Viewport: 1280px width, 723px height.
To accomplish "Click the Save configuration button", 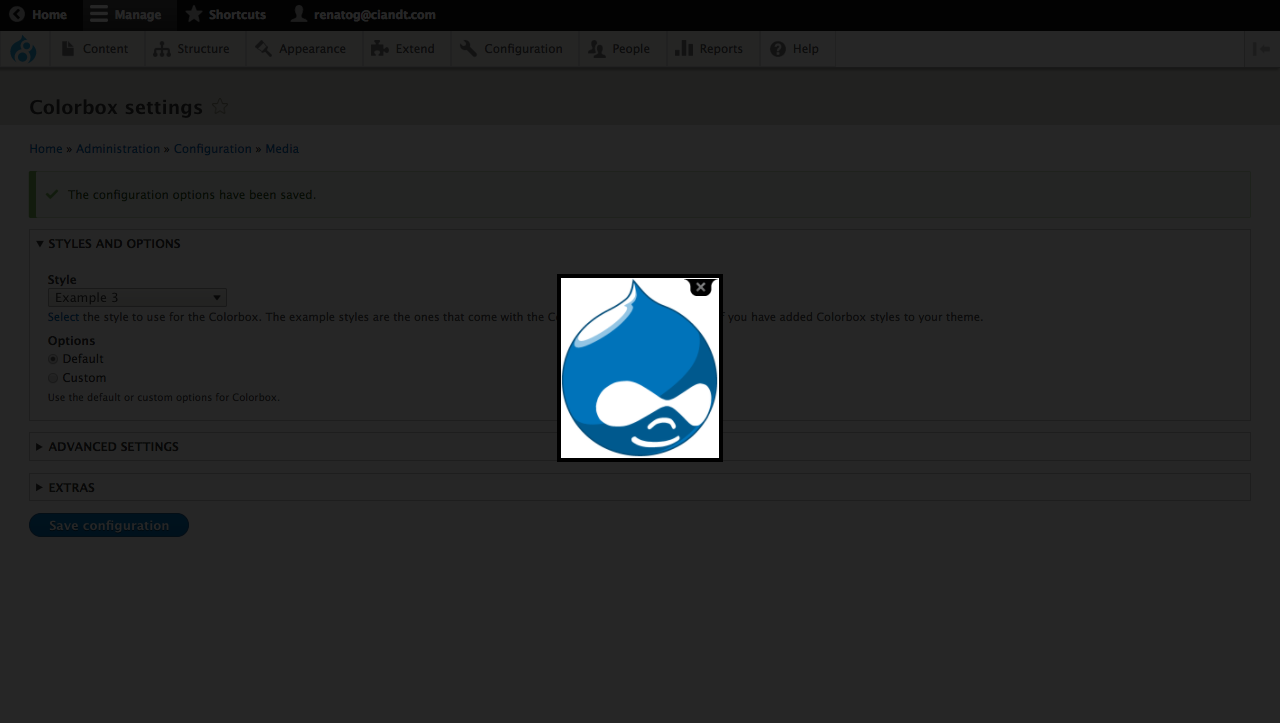I will [x=109, y=525].
